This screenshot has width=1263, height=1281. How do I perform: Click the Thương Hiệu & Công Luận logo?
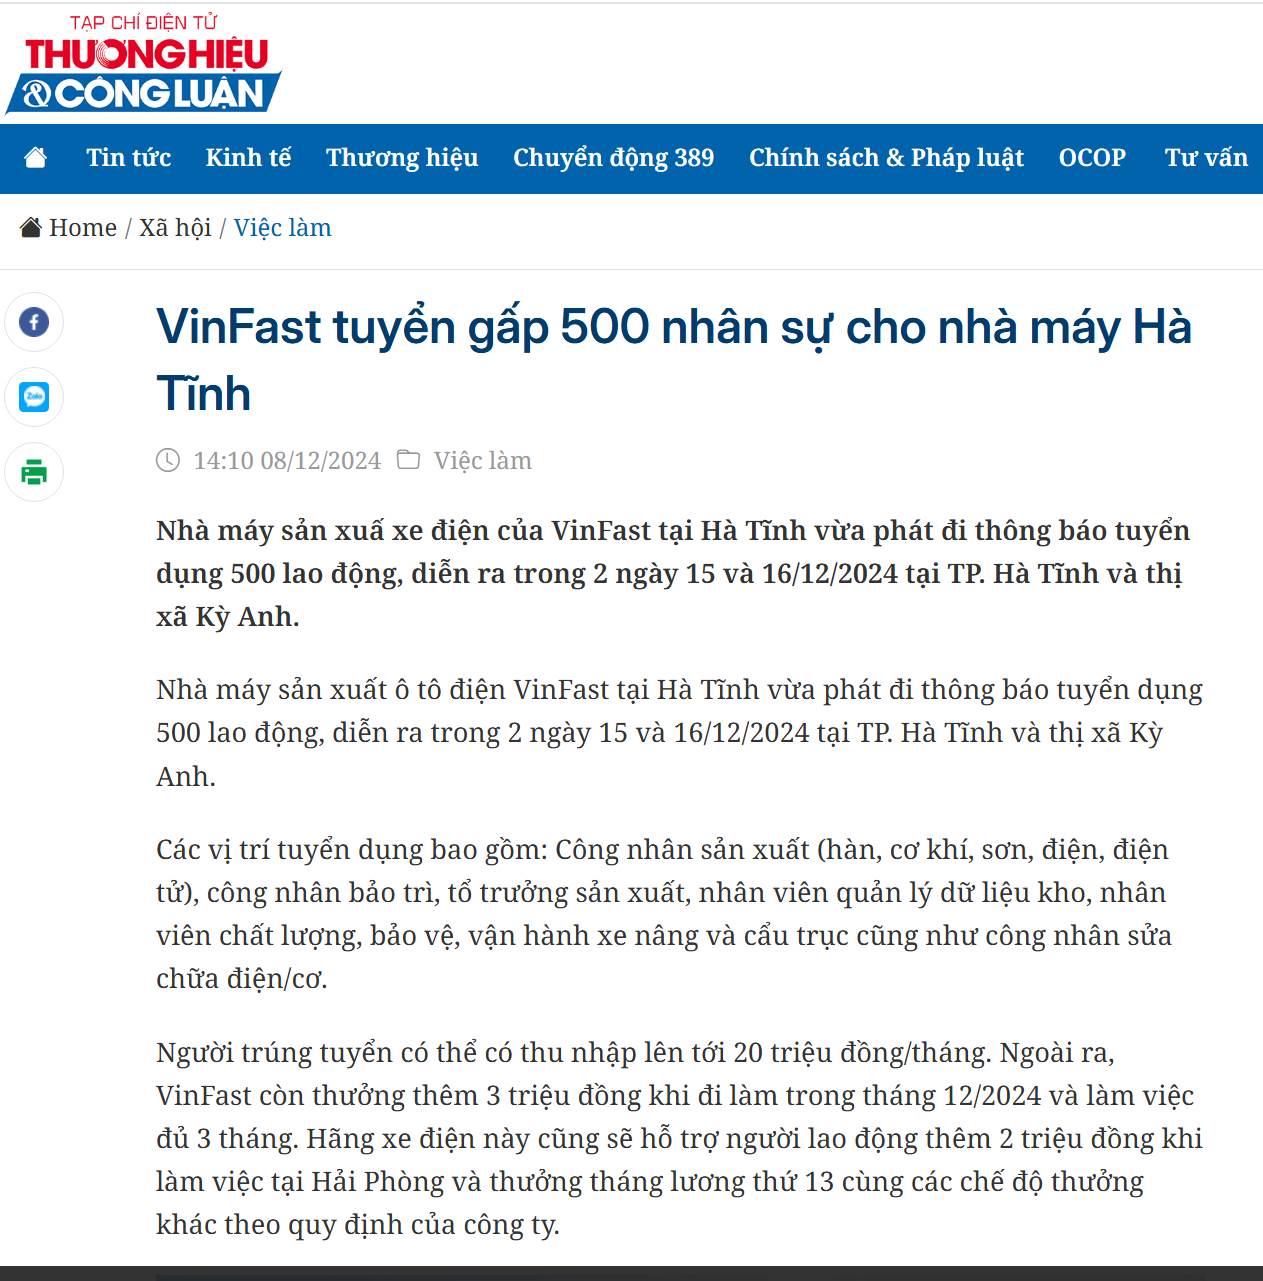(x=143, y=64)
